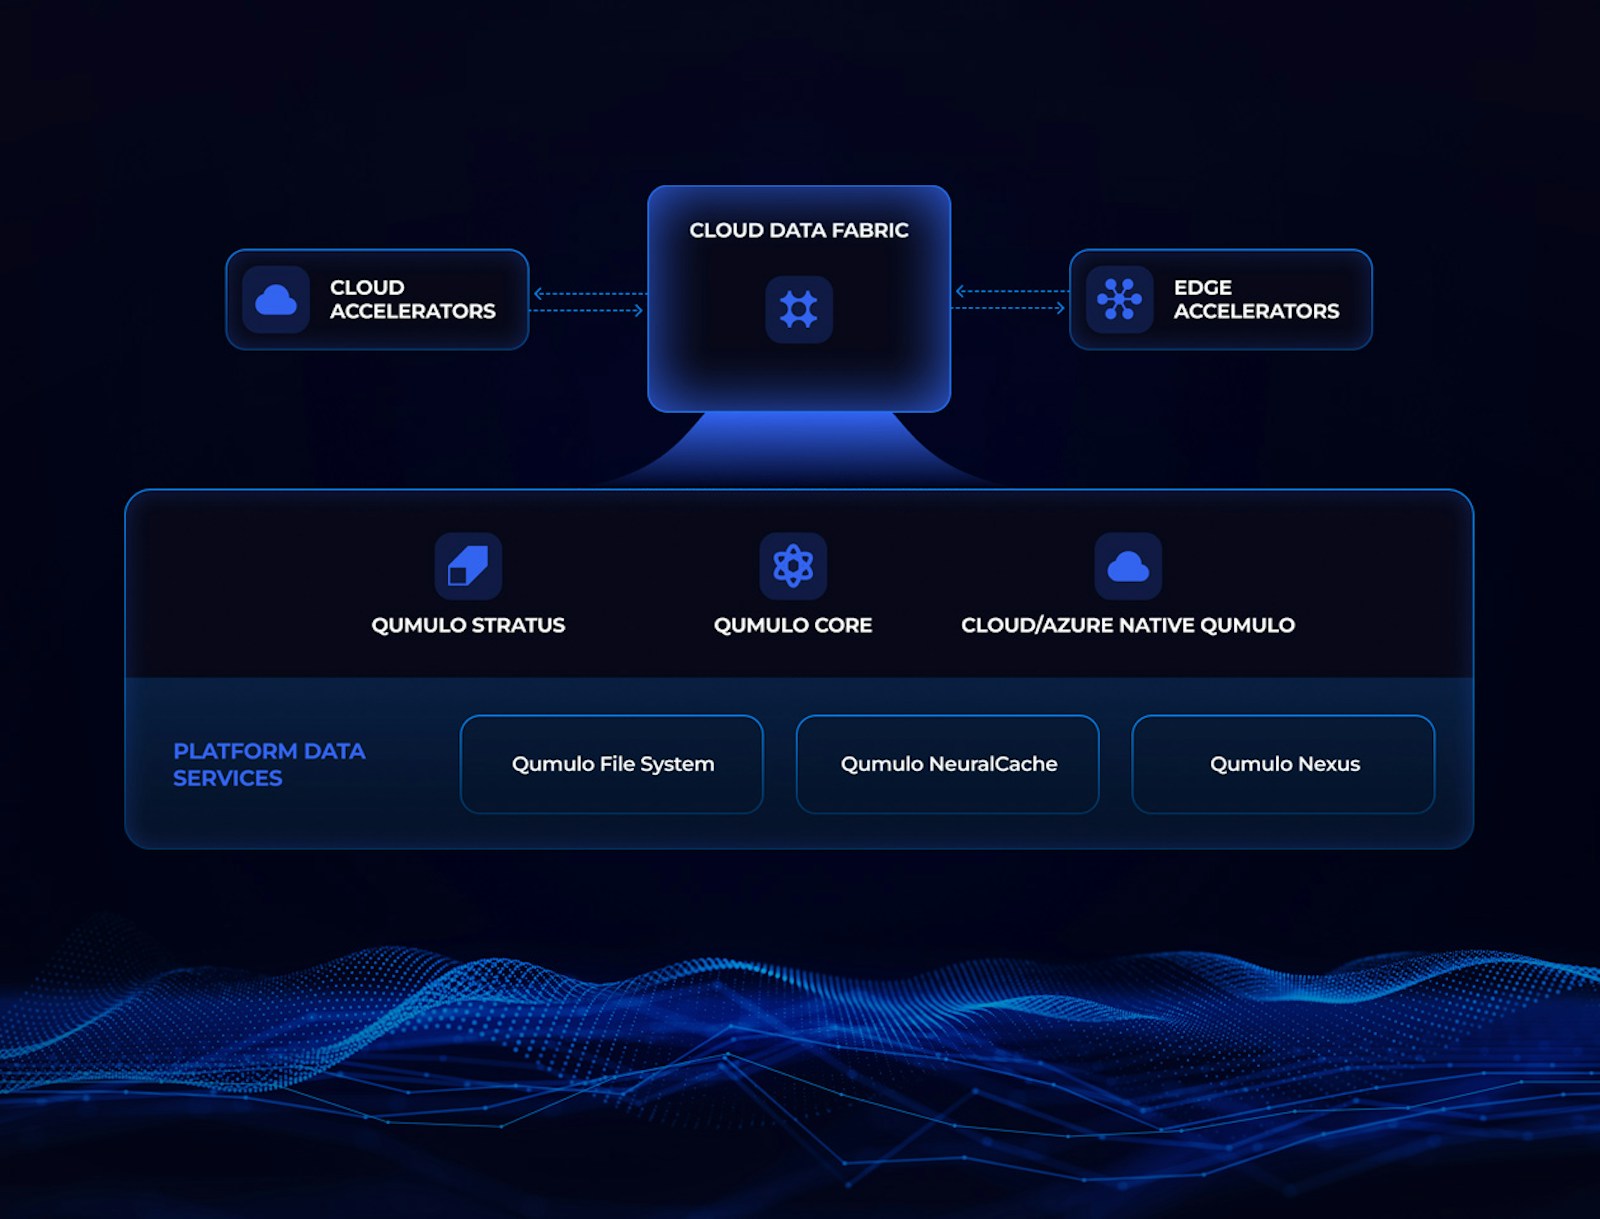Click the CLOUD ACCELERATORS label
Image resolution: width=1600 pixels, height=1219 pixels.
(412, 299)
